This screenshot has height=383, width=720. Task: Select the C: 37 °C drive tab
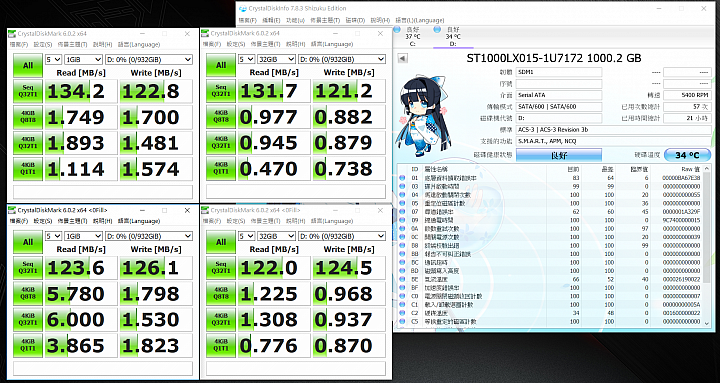coord(412,37)
